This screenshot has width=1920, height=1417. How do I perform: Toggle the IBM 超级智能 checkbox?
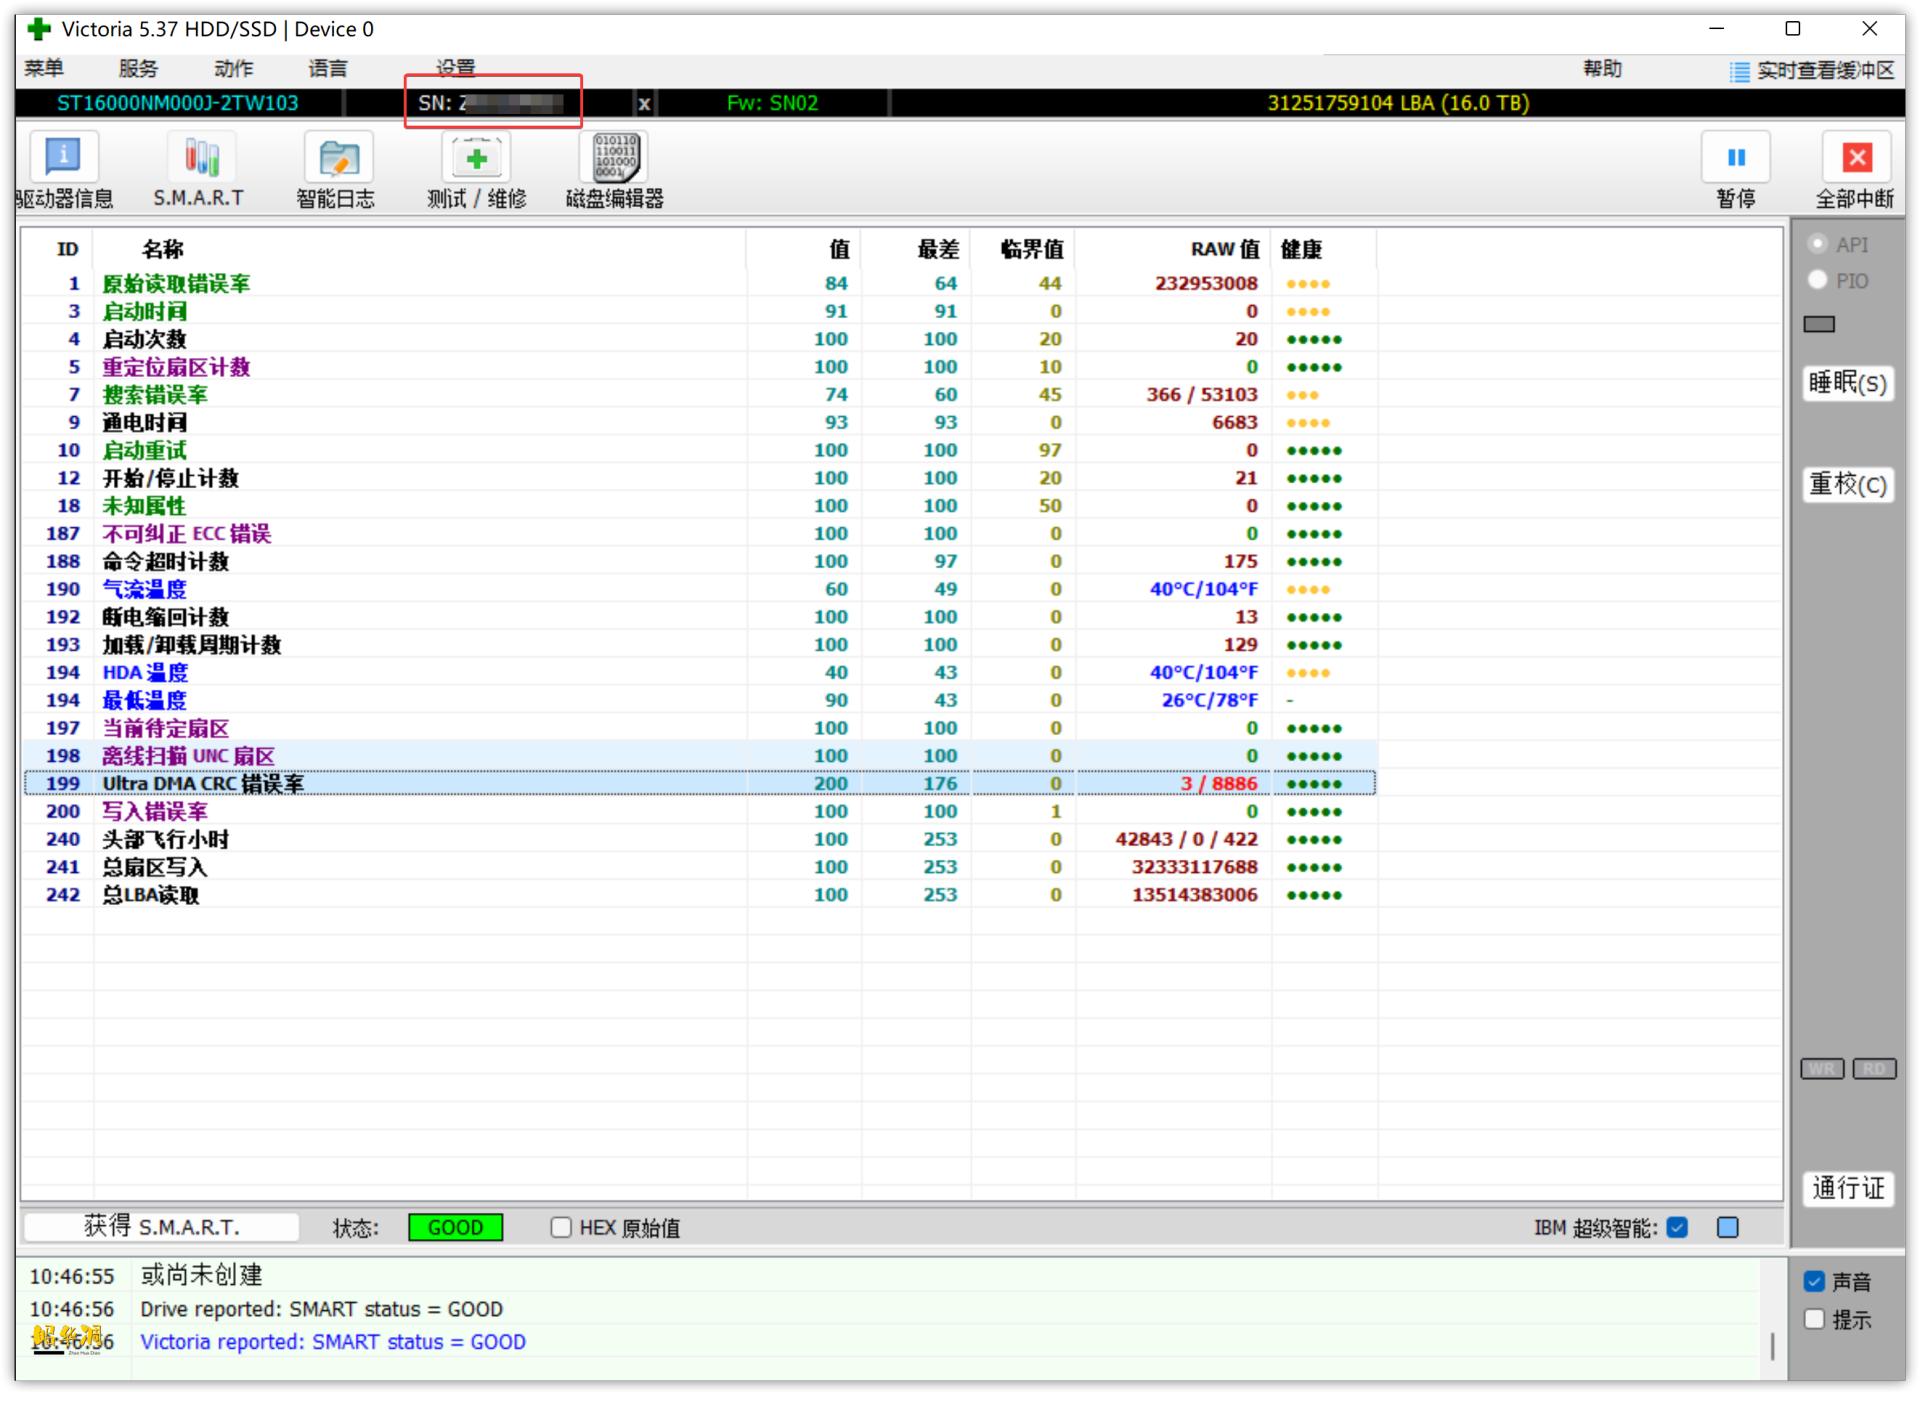click(x=1678, y=1227)
